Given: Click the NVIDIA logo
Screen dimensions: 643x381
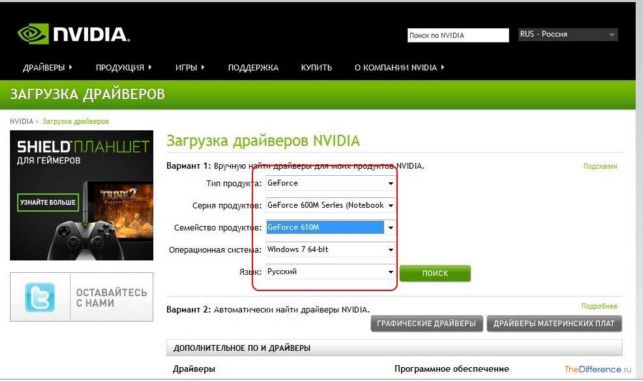Looking at the screenshot, I should pos(74,34).
